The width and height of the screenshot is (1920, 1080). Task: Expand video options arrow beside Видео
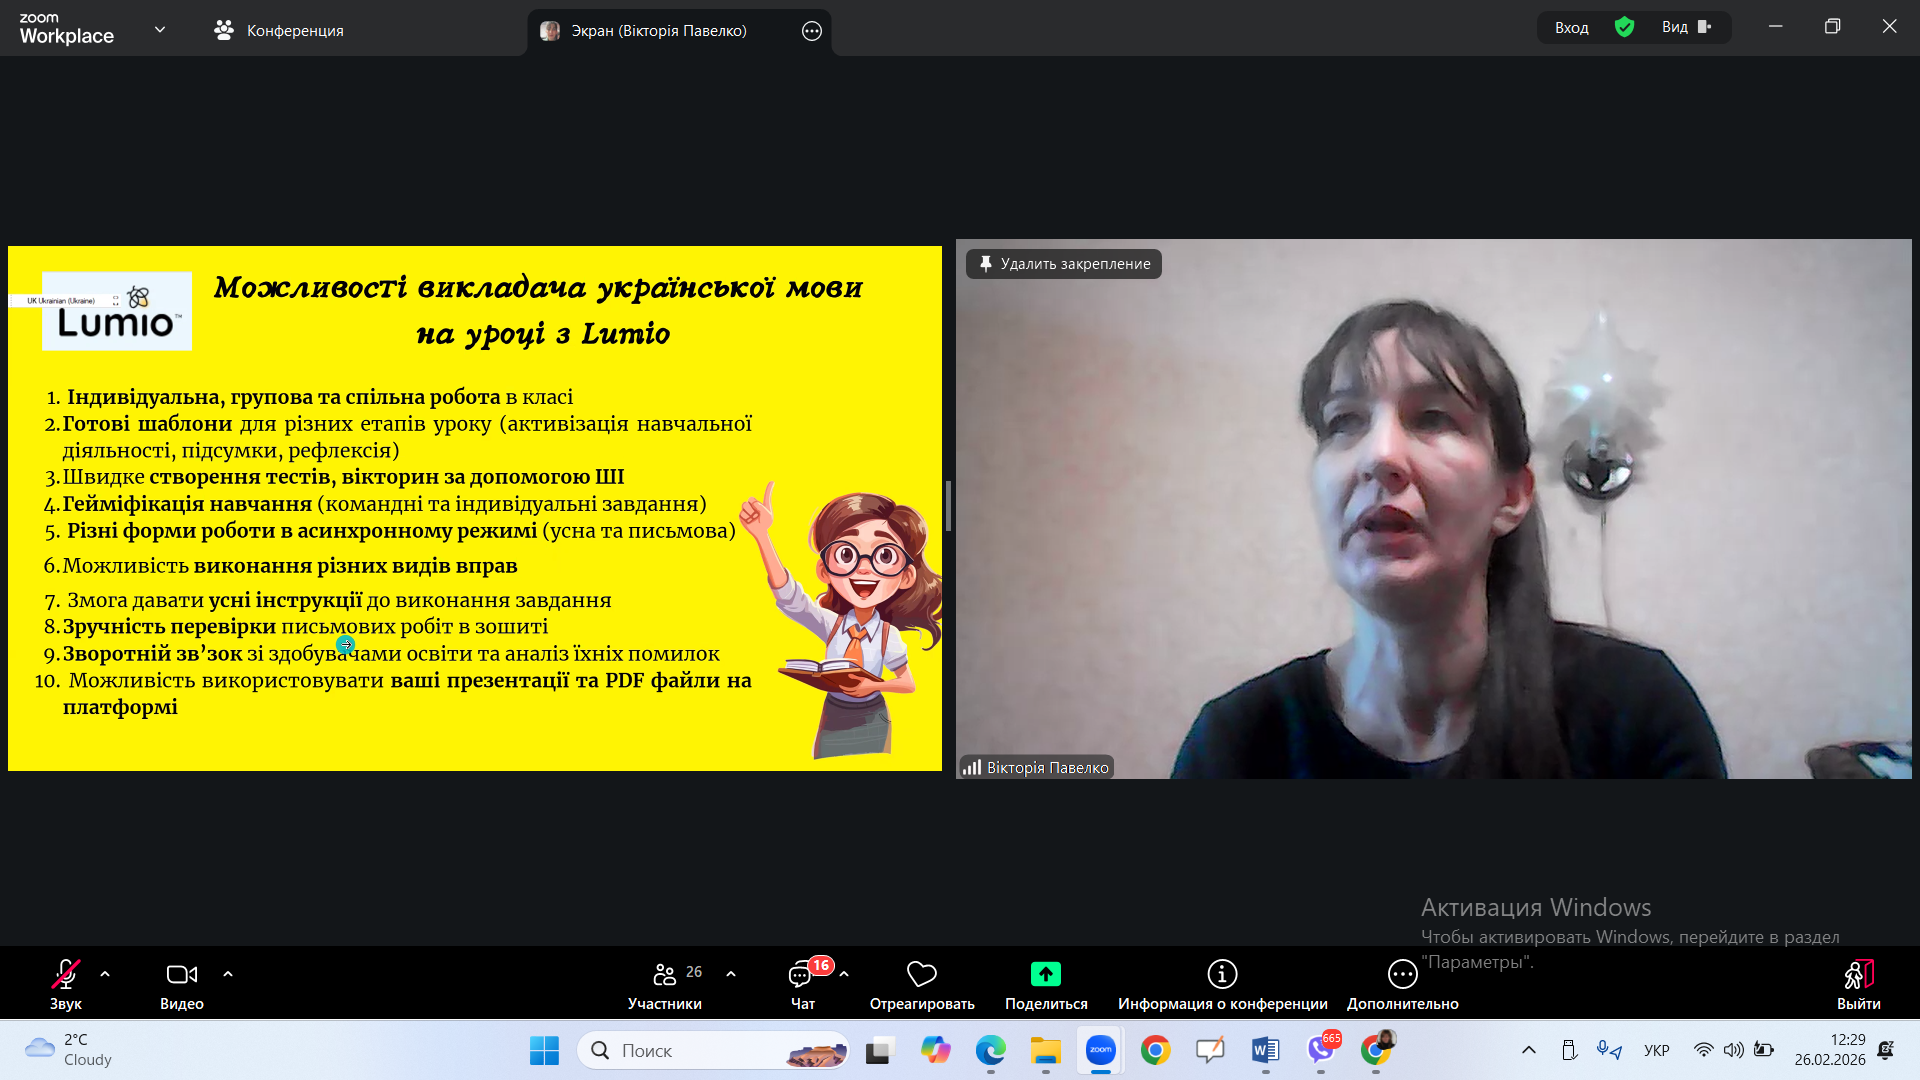(x=228, y=974)
